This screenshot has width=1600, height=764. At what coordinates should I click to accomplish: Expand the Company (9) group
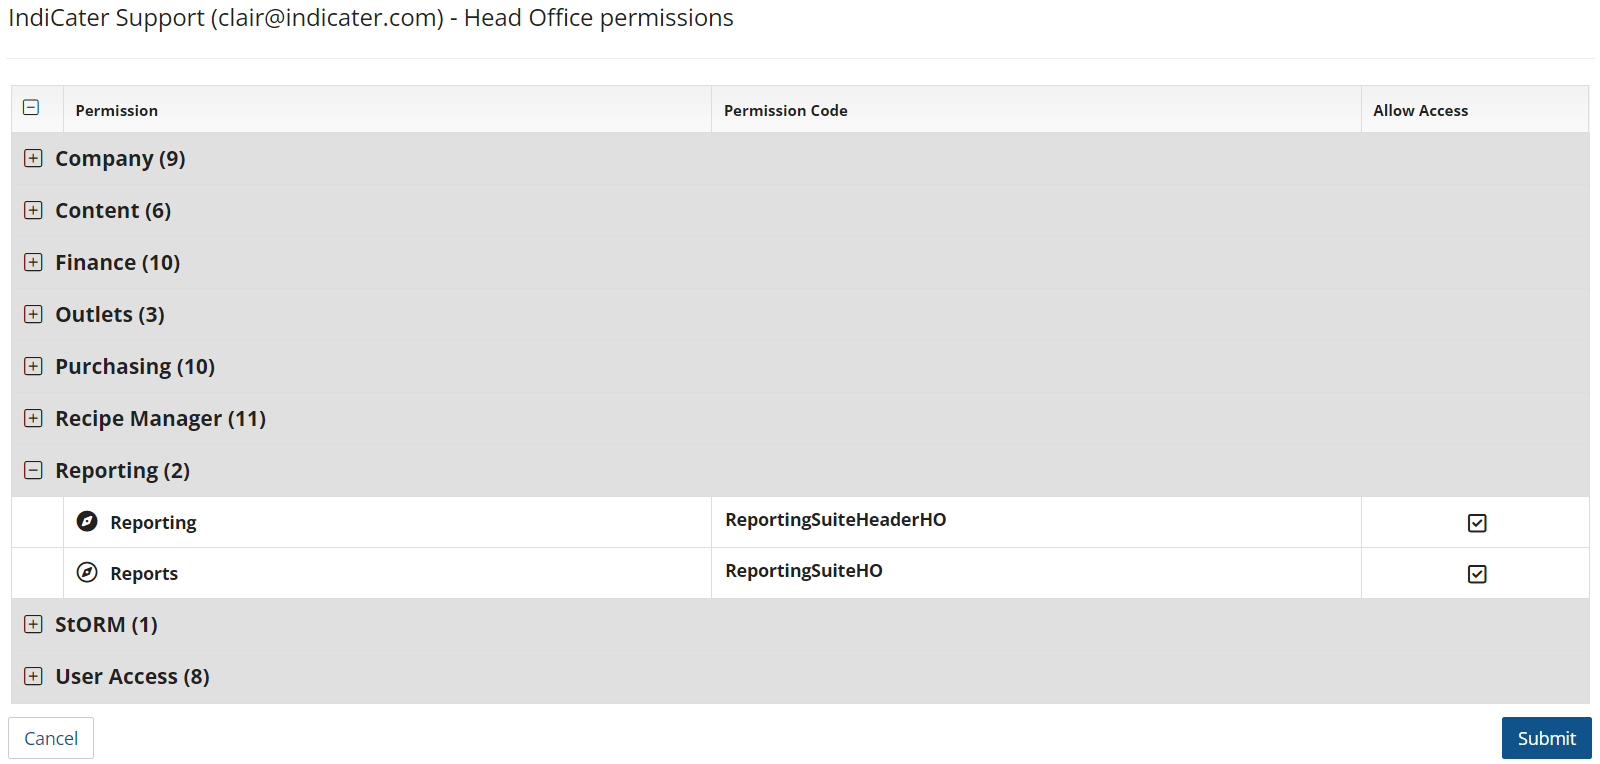[33, 158]
